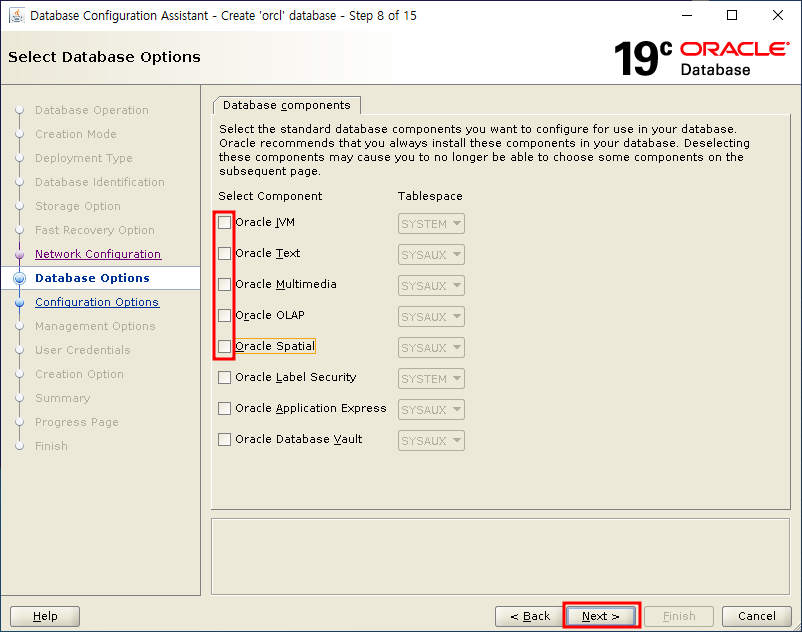The width and height of the screenshot is (802, 632).
Task: Select the Oracle Spatial checkbox
Action: click(x=224, y=346)
